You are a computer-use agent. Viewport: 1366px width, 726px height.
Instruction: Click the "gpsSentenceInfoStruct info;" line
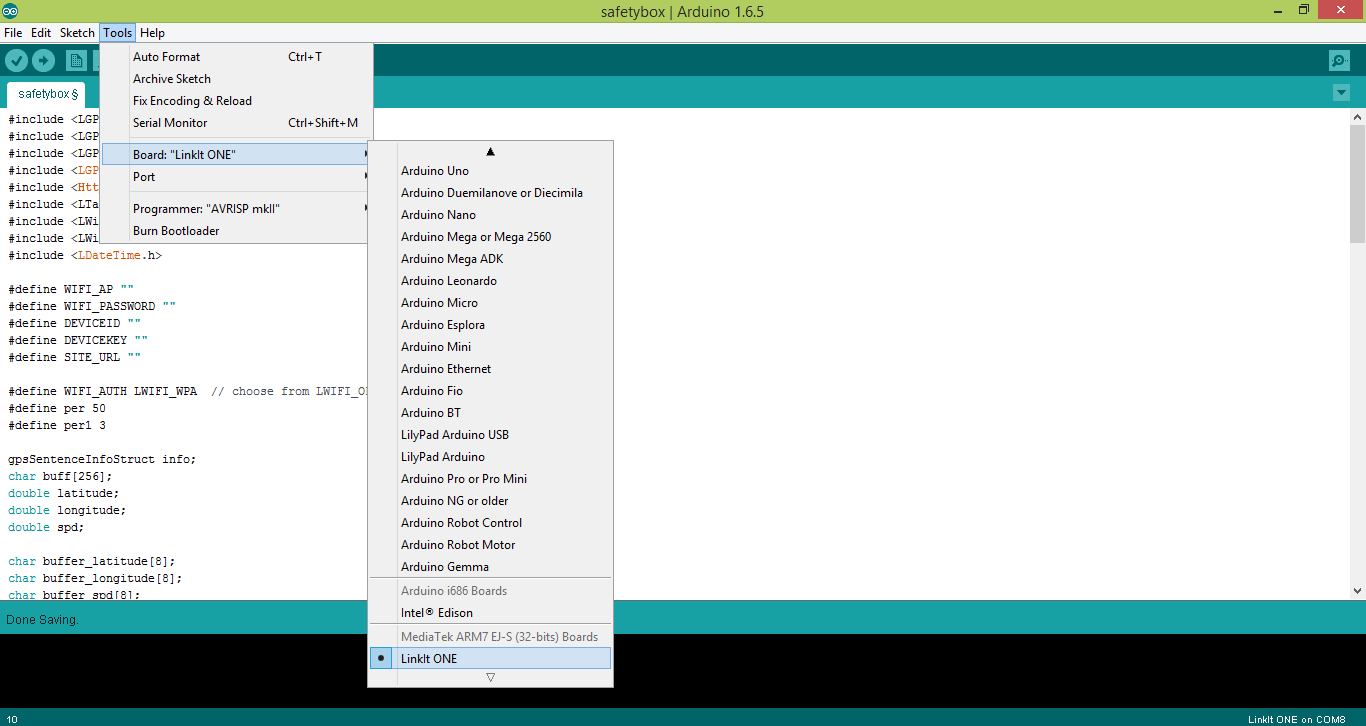click(x=103, y=459)
